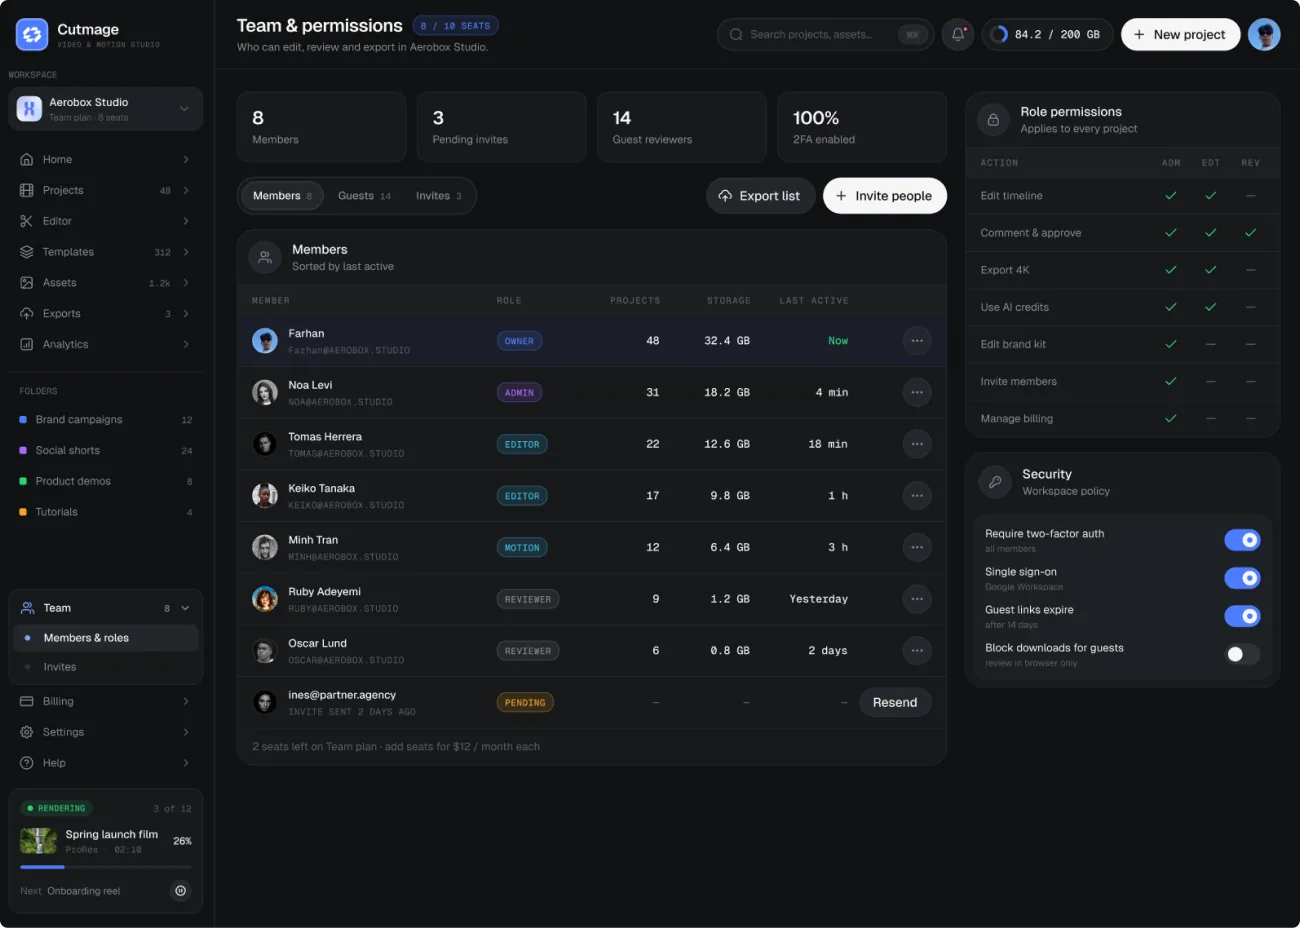Click Invite people button

click(885, 196)
